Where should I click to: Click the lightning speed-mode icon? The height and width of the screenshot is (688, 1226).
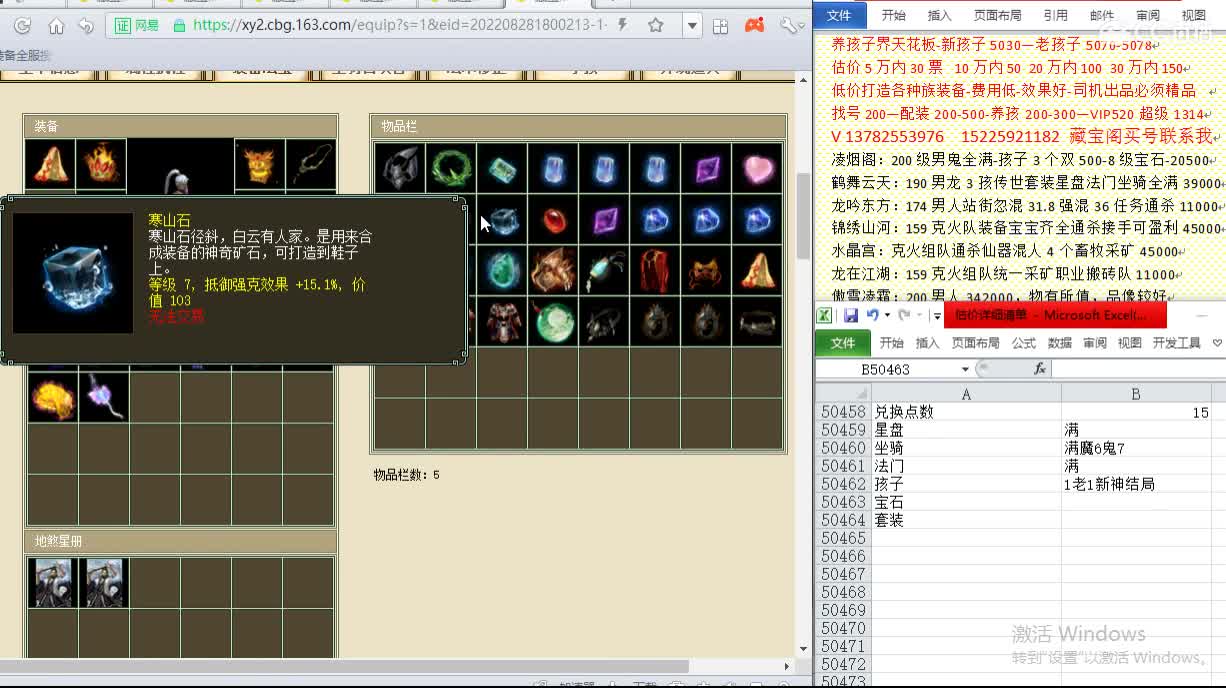click(624, 26)
